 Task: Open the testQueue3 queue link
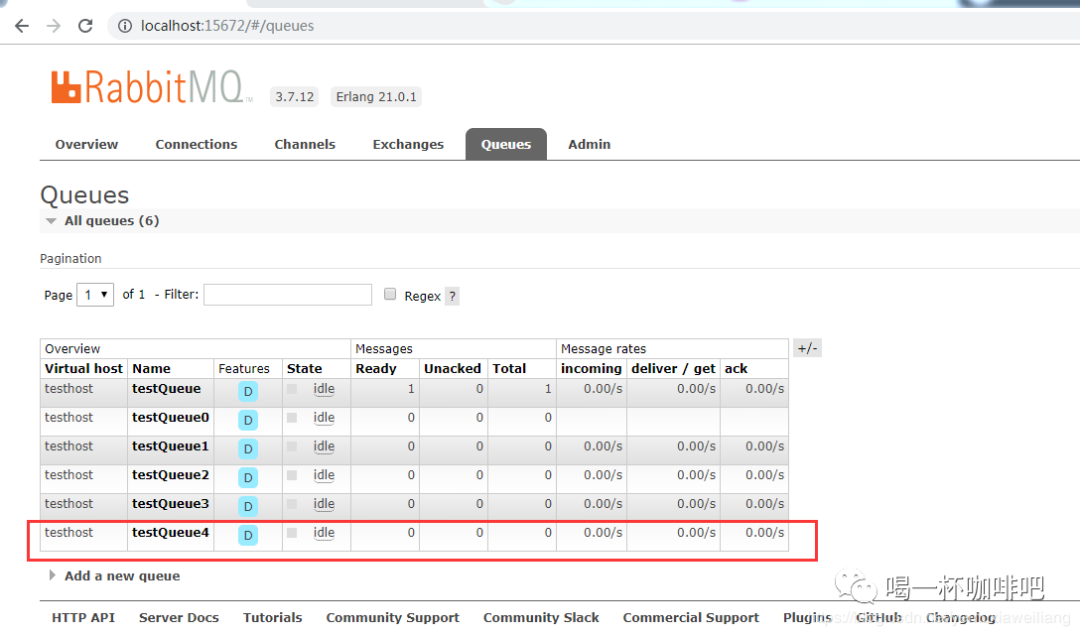171,504
